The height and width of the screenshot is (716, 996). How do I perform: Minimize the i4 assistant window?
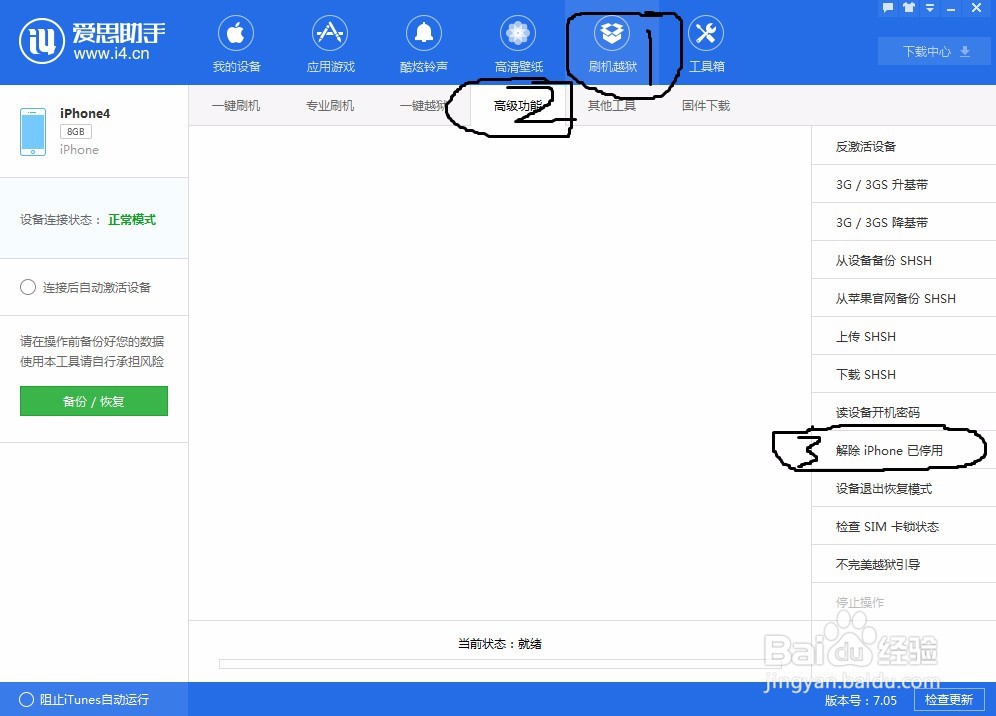tap(951, 8)
